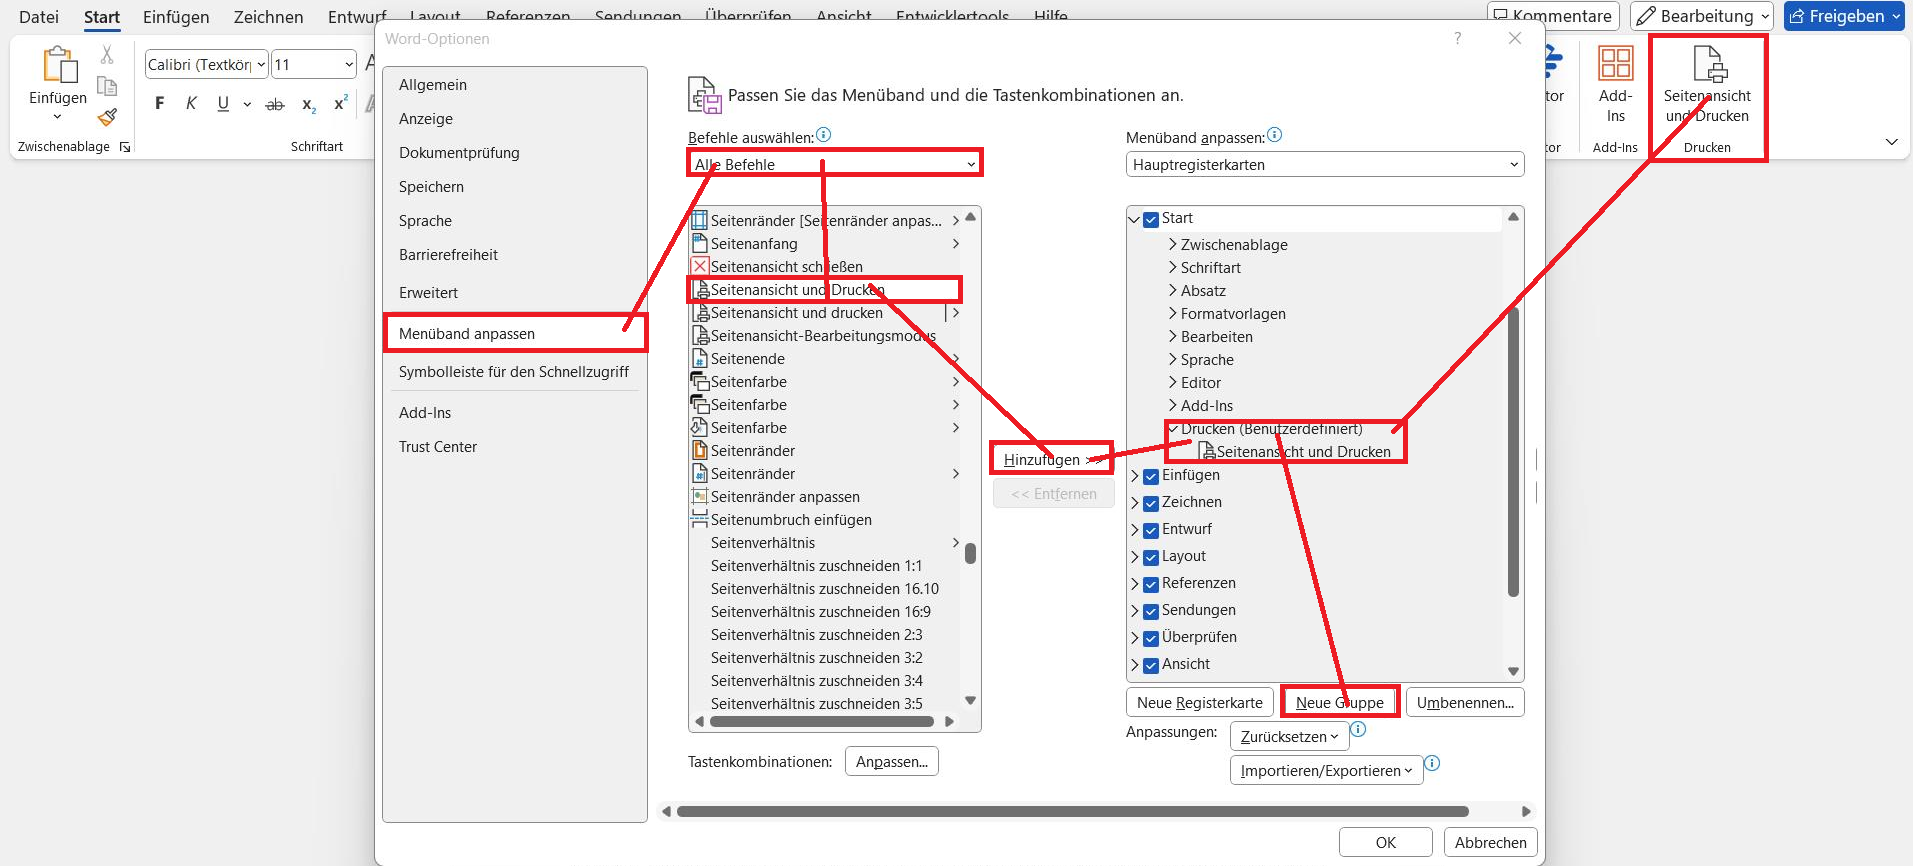The height and width of the screenshot is (866, 1913).
Task: Click the Neue Gruppe button
Action: [x=1340, y=703]
